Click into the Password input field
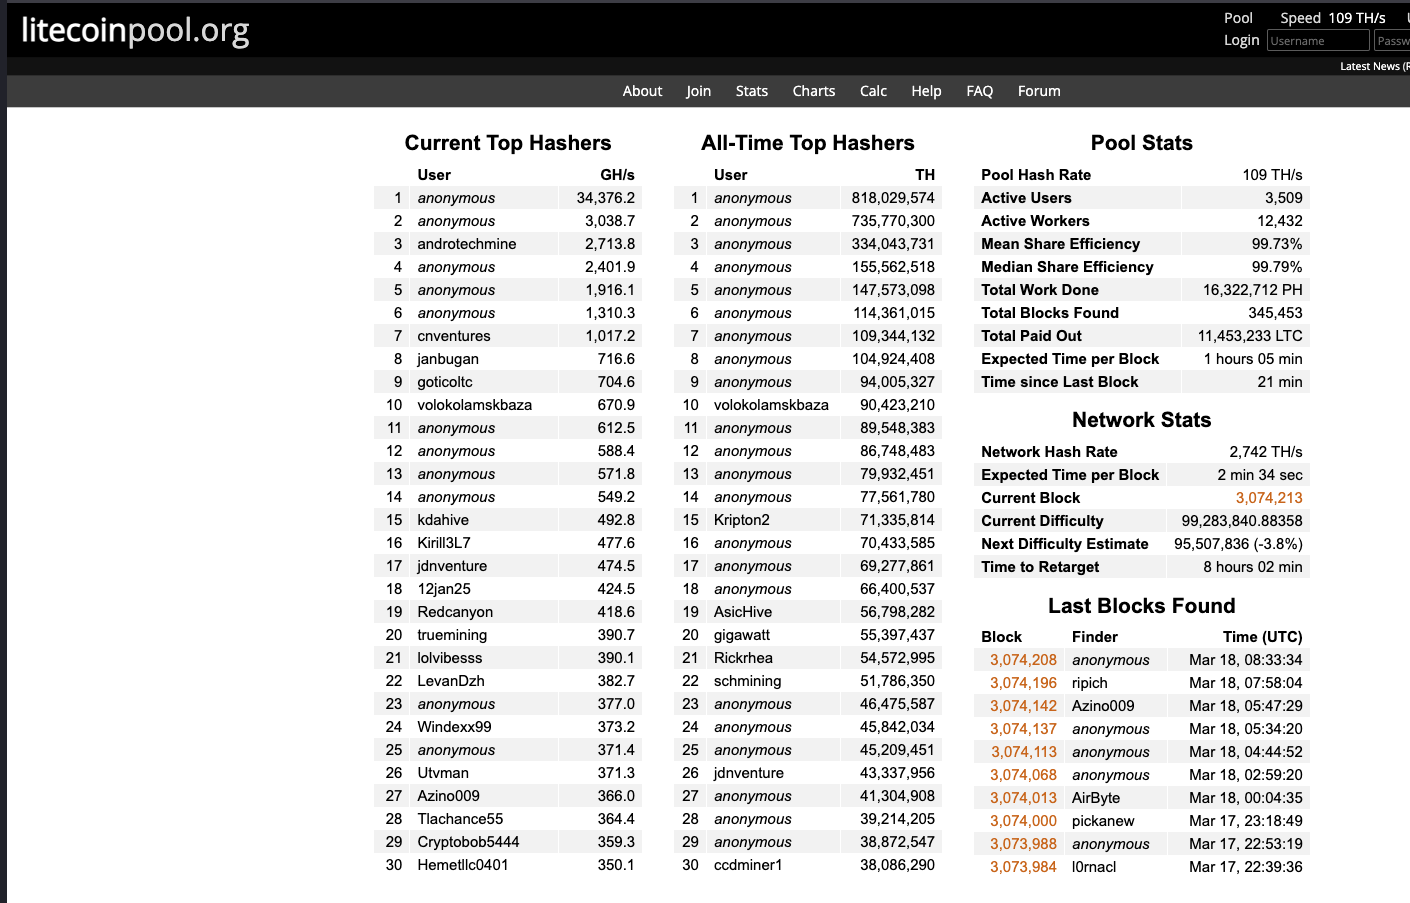The height and width of the screenshot is (903, 1410). 1392,41
